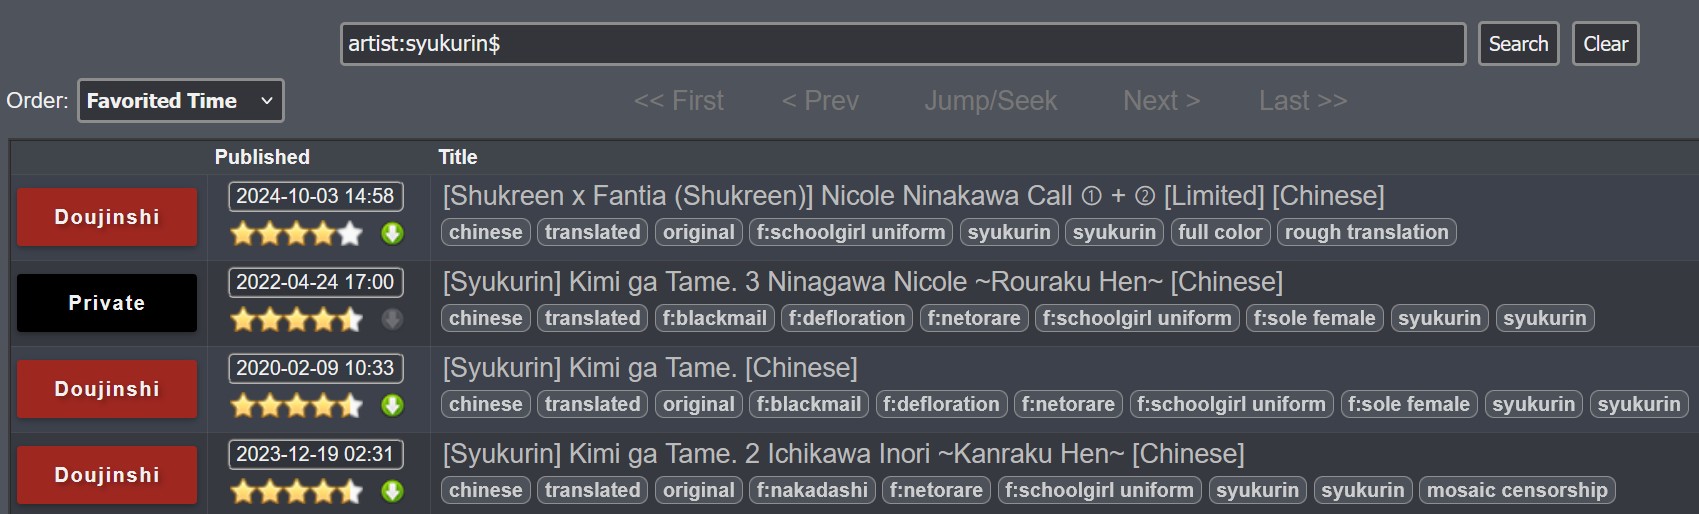The image size is (1699, 514).
Task: Click star rating of 2020-02-09 gallery
Action: click(296, 406)
